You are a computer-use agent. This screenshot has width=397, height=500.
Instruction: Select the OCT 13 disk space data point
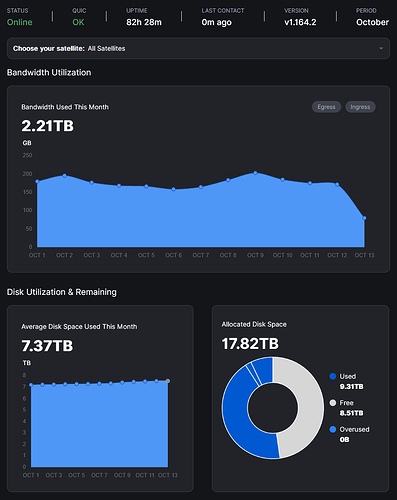168,381
